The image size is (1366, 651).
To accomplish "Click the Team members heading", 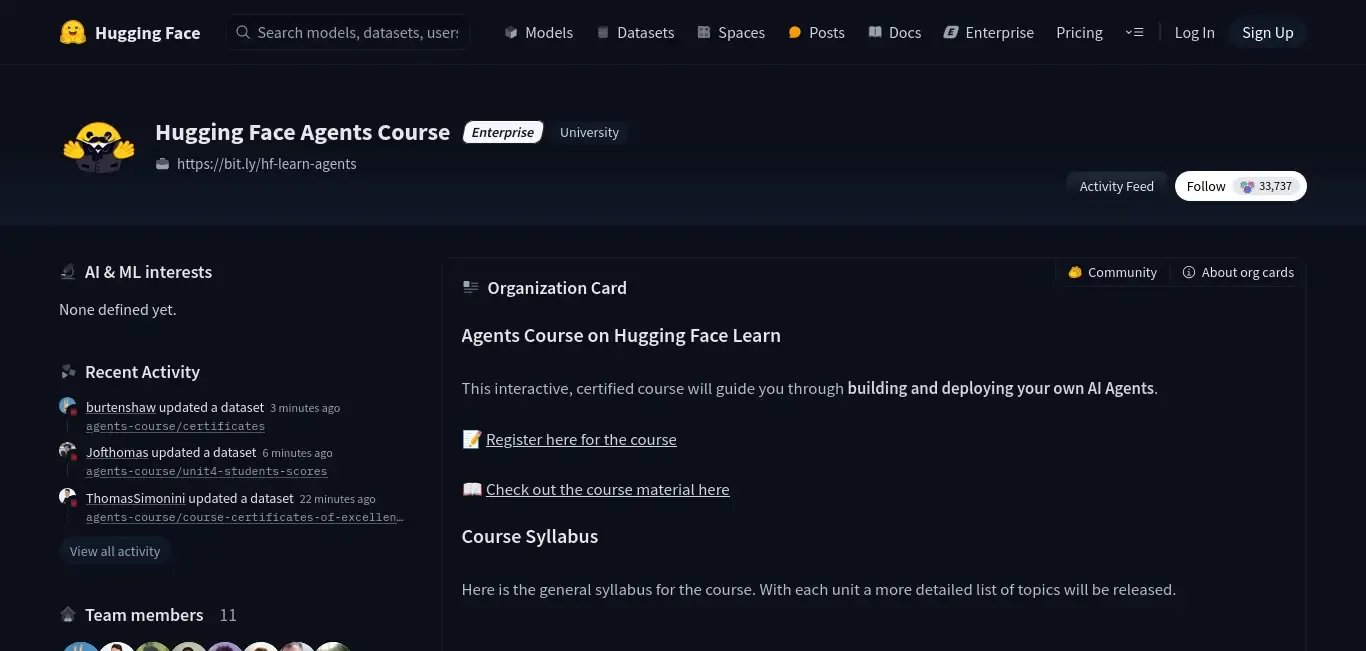I will tap(144, 615).
